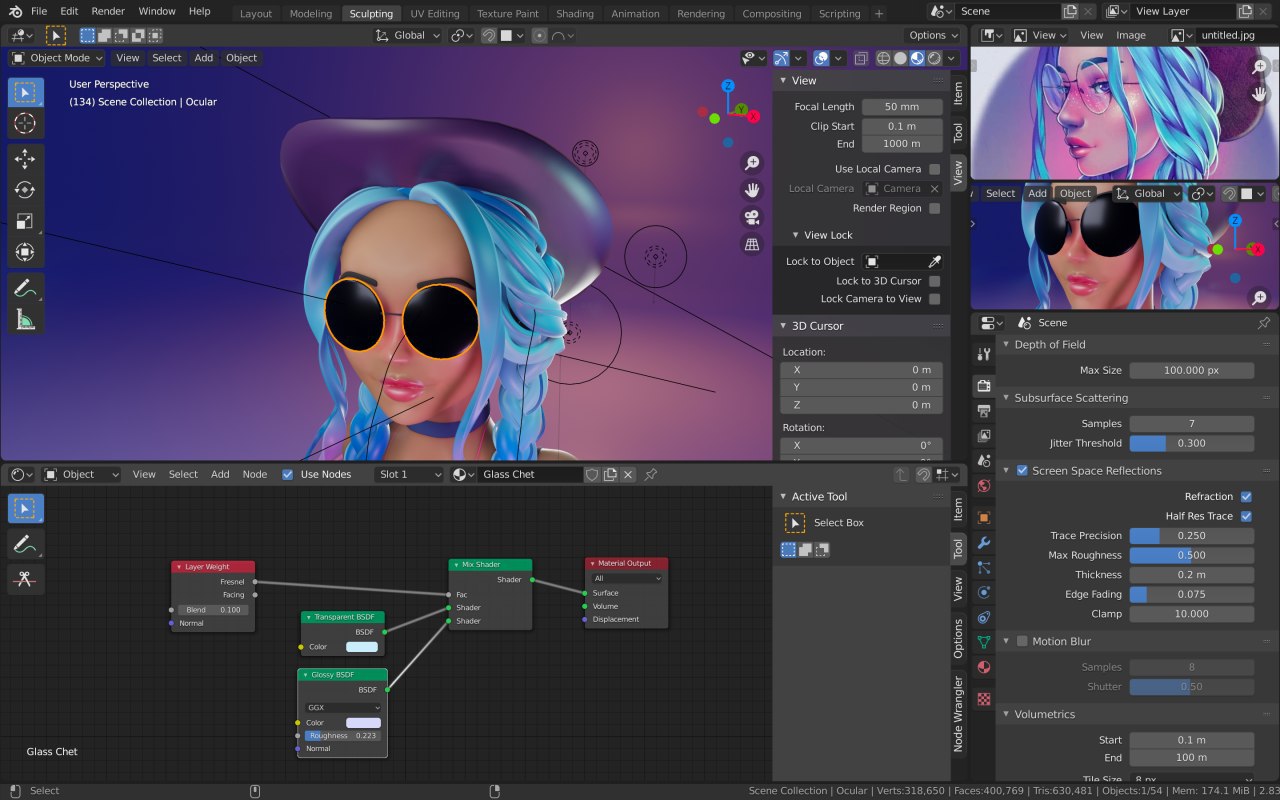Click the zoom magnifier icon in 3D viewport
This screenshot has width=1280, height=800.
coord(752,163)
